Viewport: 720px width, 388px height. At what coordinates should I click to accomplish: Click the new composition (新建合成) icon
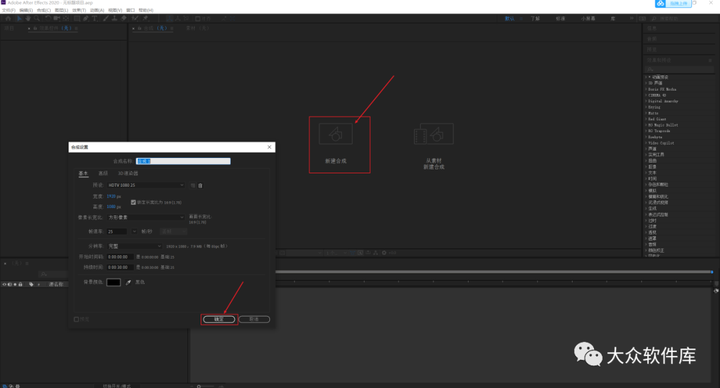point(336,134)
